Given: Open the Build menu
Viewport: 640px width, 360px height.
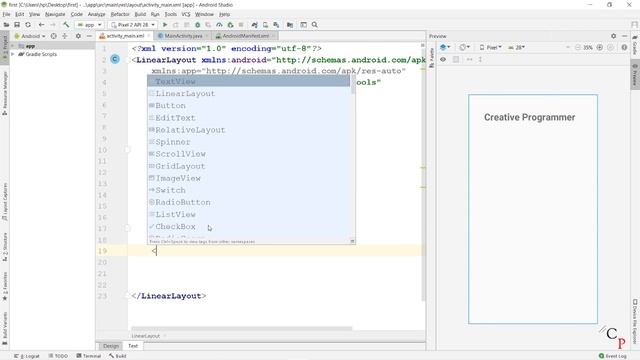Looking at the screenshot, I should point(140,14).
